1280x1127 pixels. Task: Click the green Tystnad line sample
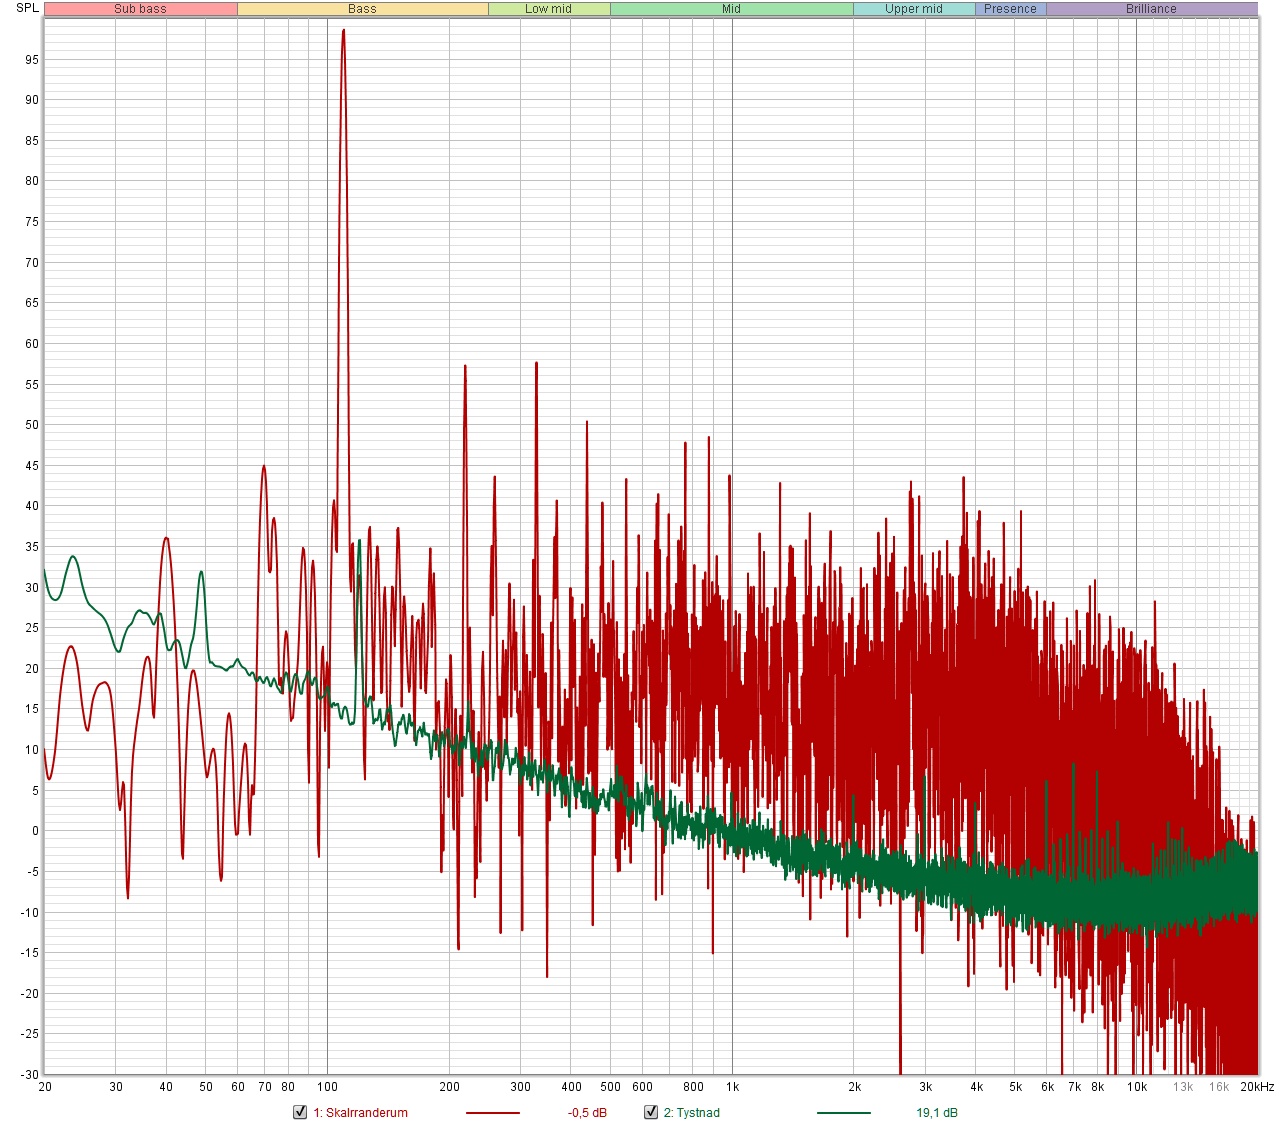pyautogui.click(x=844, y=1113)
